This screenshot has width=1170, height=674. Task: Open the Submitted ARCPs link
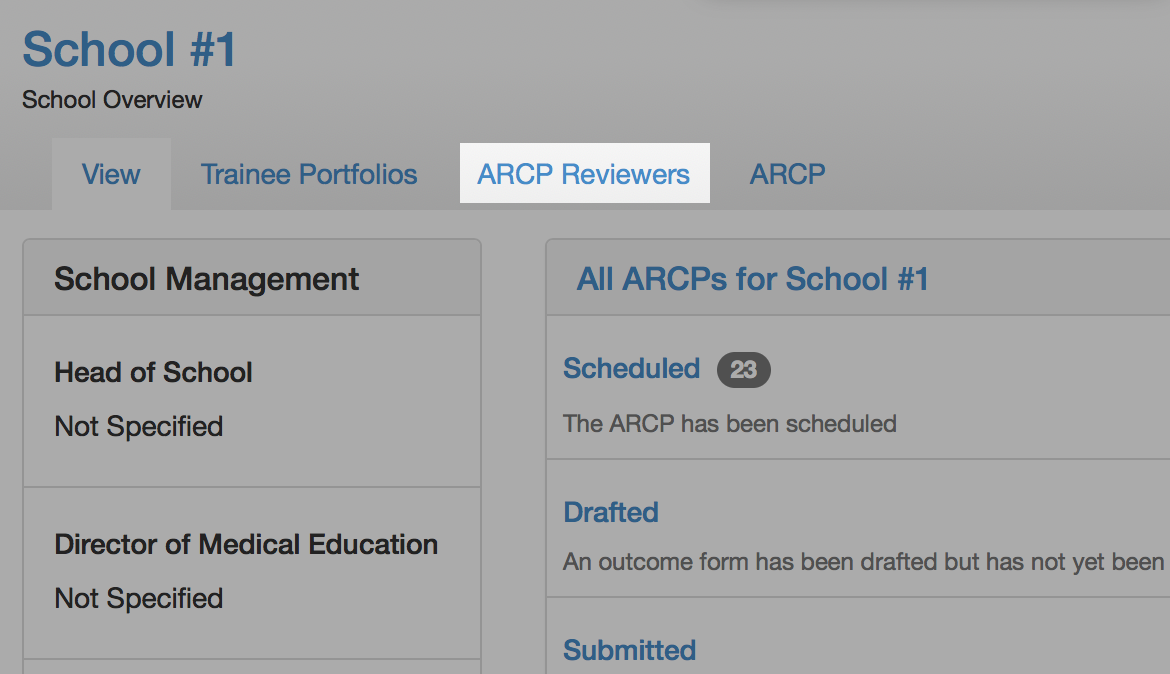click(x=629, y=650)
